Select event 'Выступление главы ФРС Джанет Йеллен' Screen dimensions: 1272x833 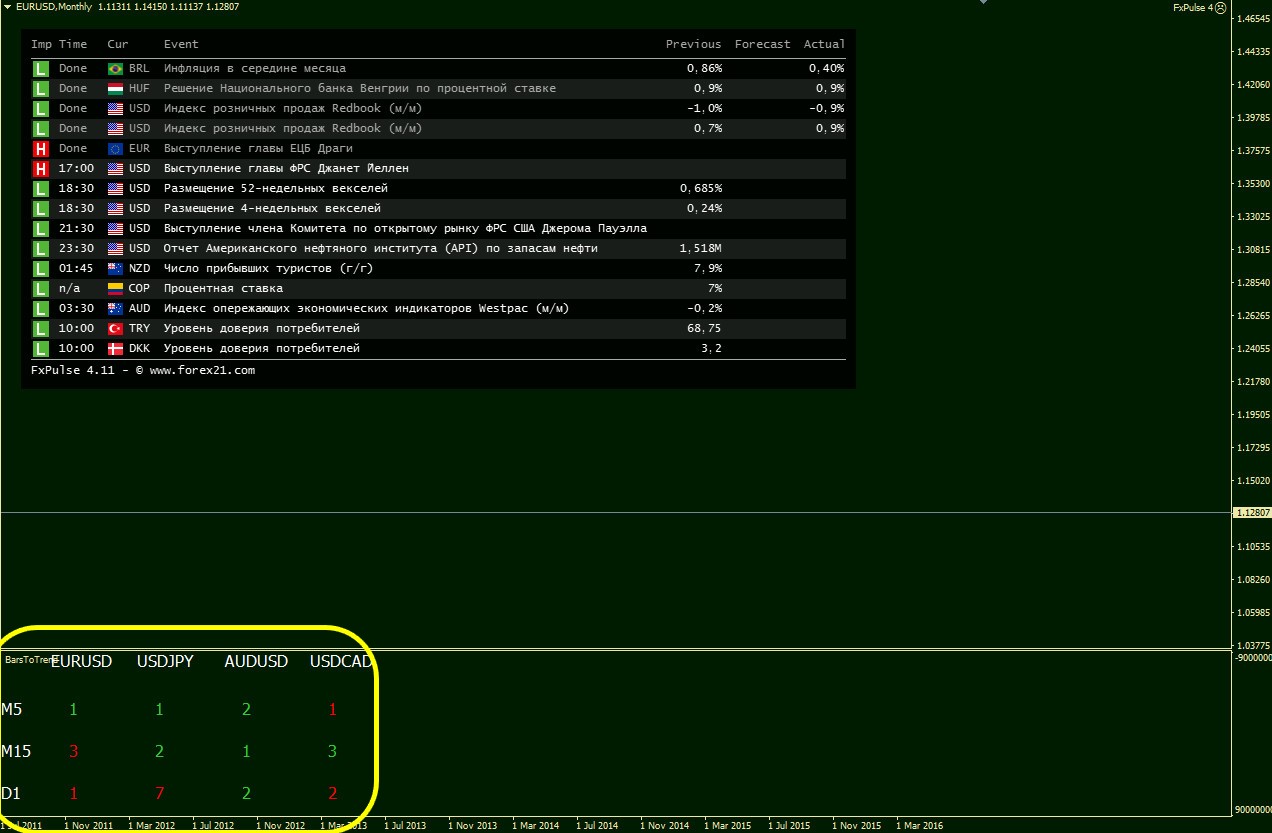pyautogui.click(x=286, y=169)
